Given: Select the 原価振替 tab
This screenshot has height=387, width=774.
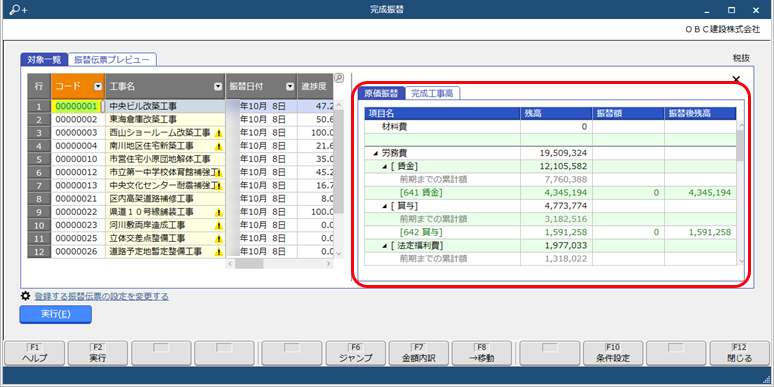Looking at the screenshot, I should tap(382, 93).
